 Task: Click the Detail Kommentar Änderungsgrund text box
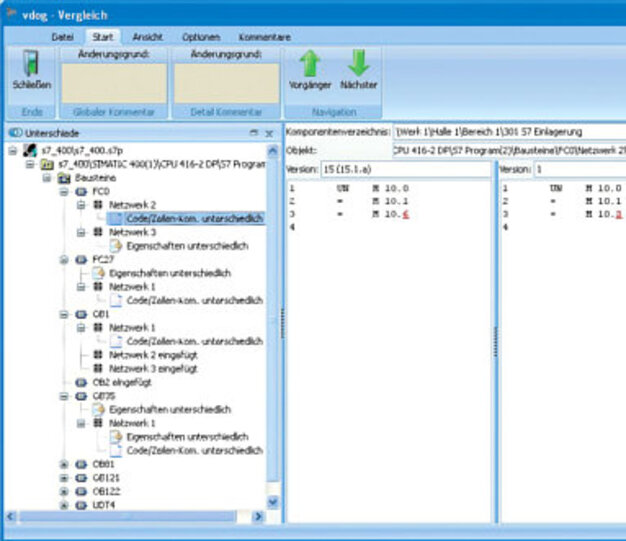point(227,83)
